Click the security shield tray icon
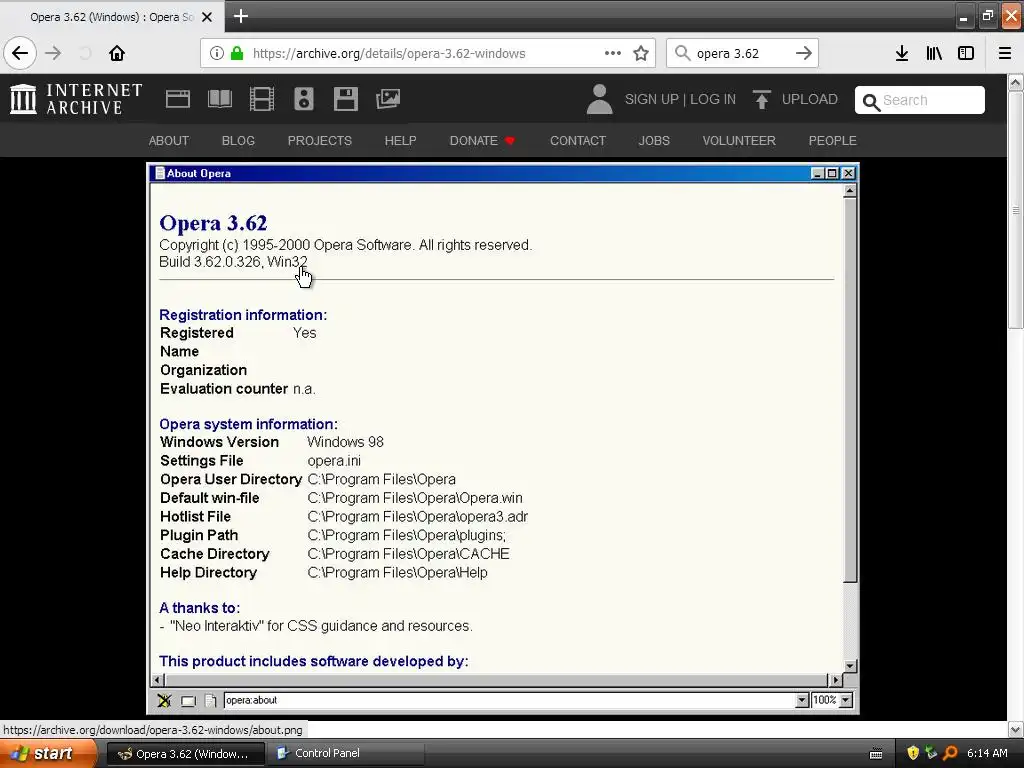Viewport: 1024px width, 768px height. (913, 753)
